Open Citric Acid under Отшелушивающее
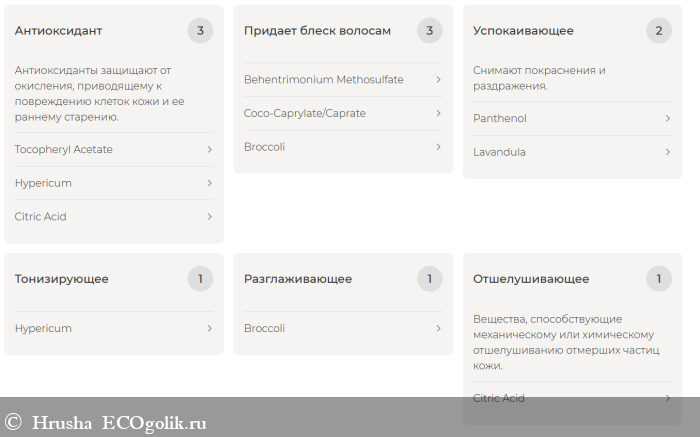The image size is (700, 437). [498, 398]
